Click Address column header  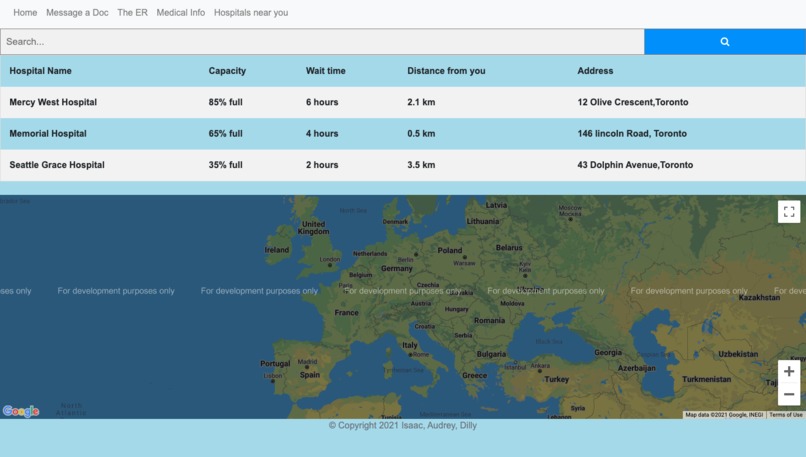coord(595,71)
